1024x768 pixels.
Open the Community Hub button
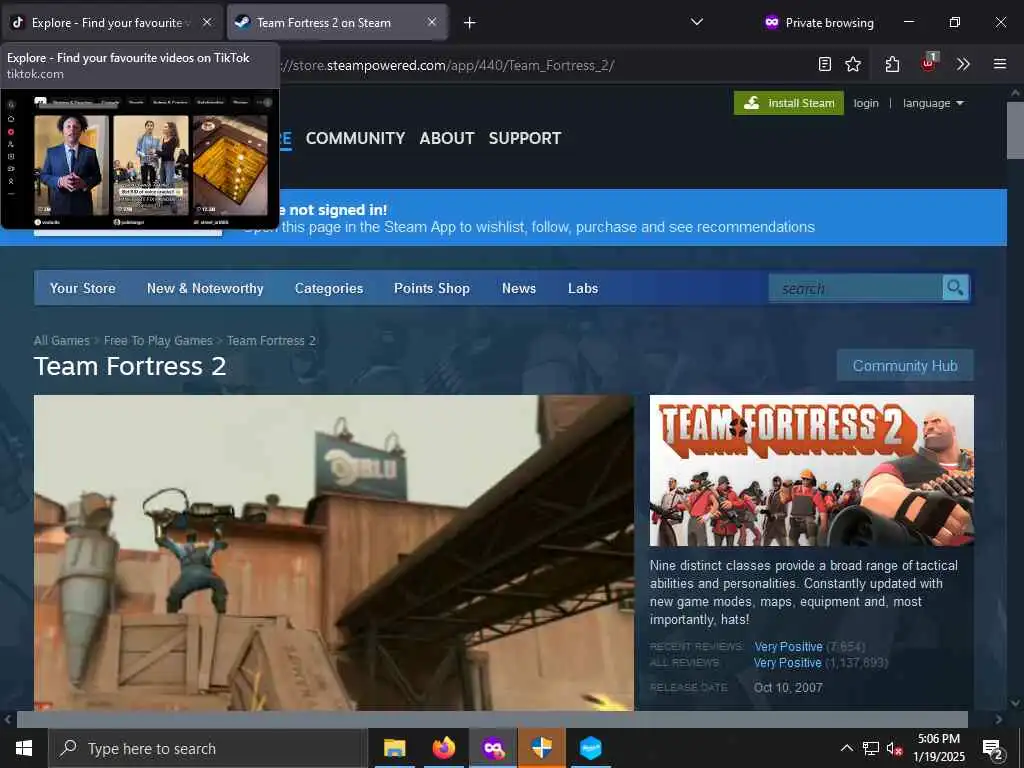[905, 366]
